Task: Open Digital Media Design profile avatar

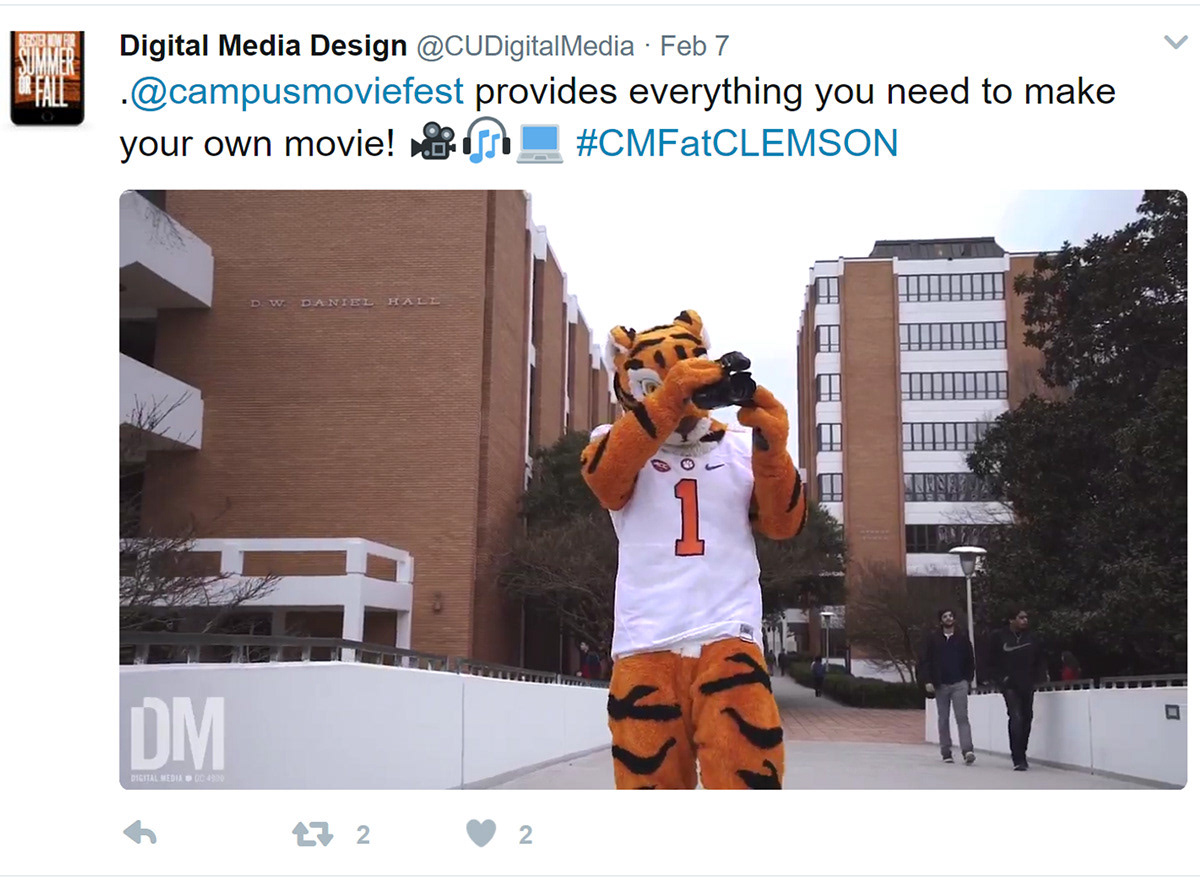Action: (x=47, y=78)
